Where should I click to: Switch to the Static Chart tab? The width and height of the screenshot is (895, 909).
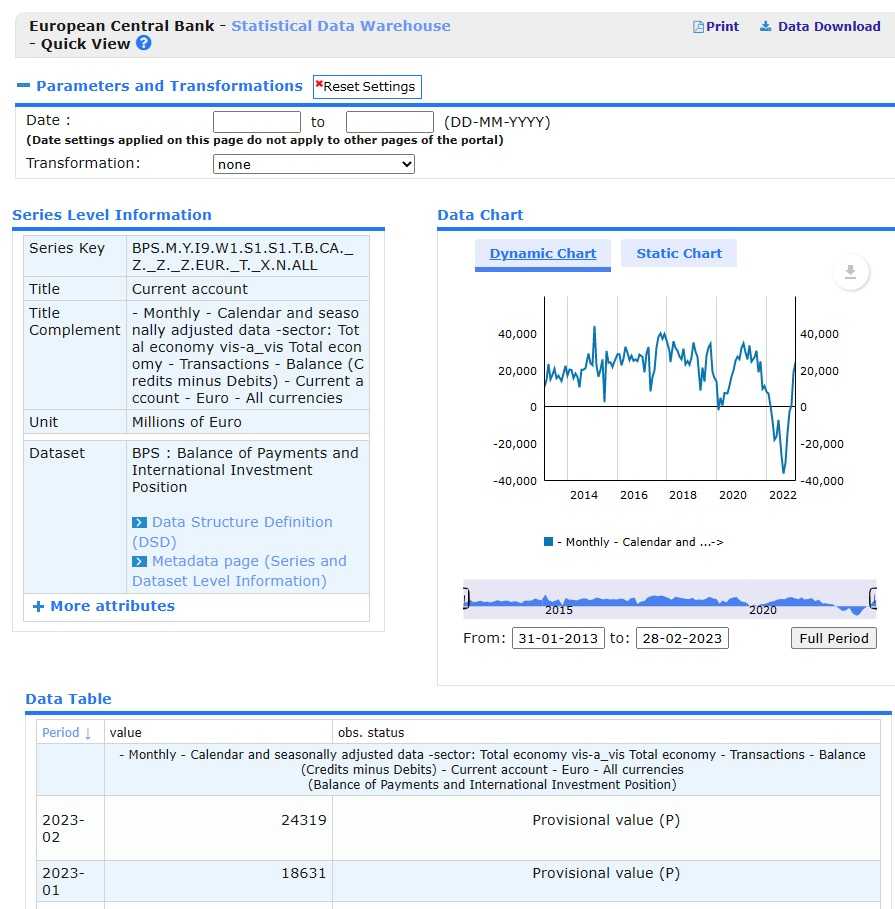click(x=678, y=254)
